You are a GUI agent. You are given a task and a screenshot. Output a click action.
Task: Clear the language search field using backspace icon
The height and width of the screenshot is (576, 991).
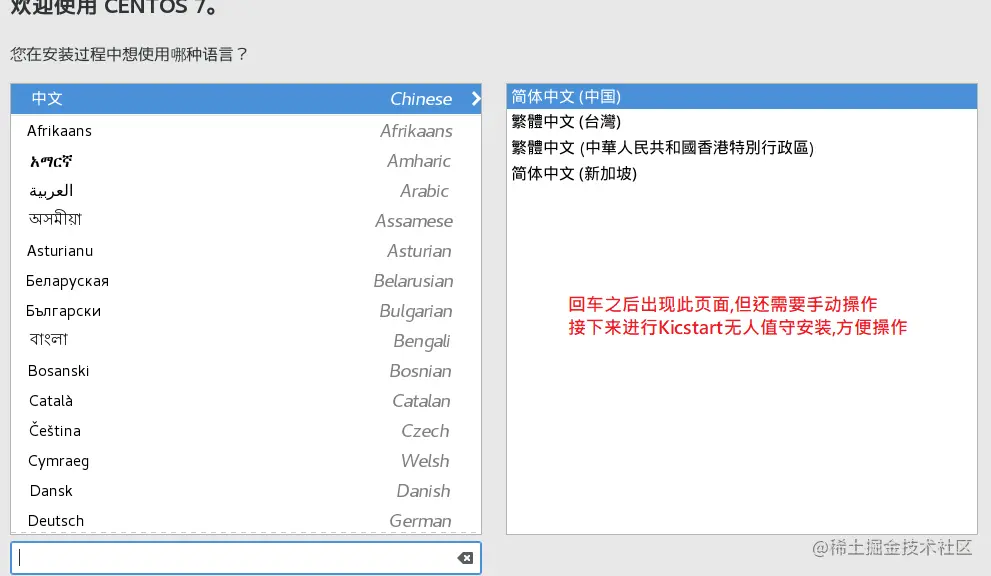coord(465,558)
